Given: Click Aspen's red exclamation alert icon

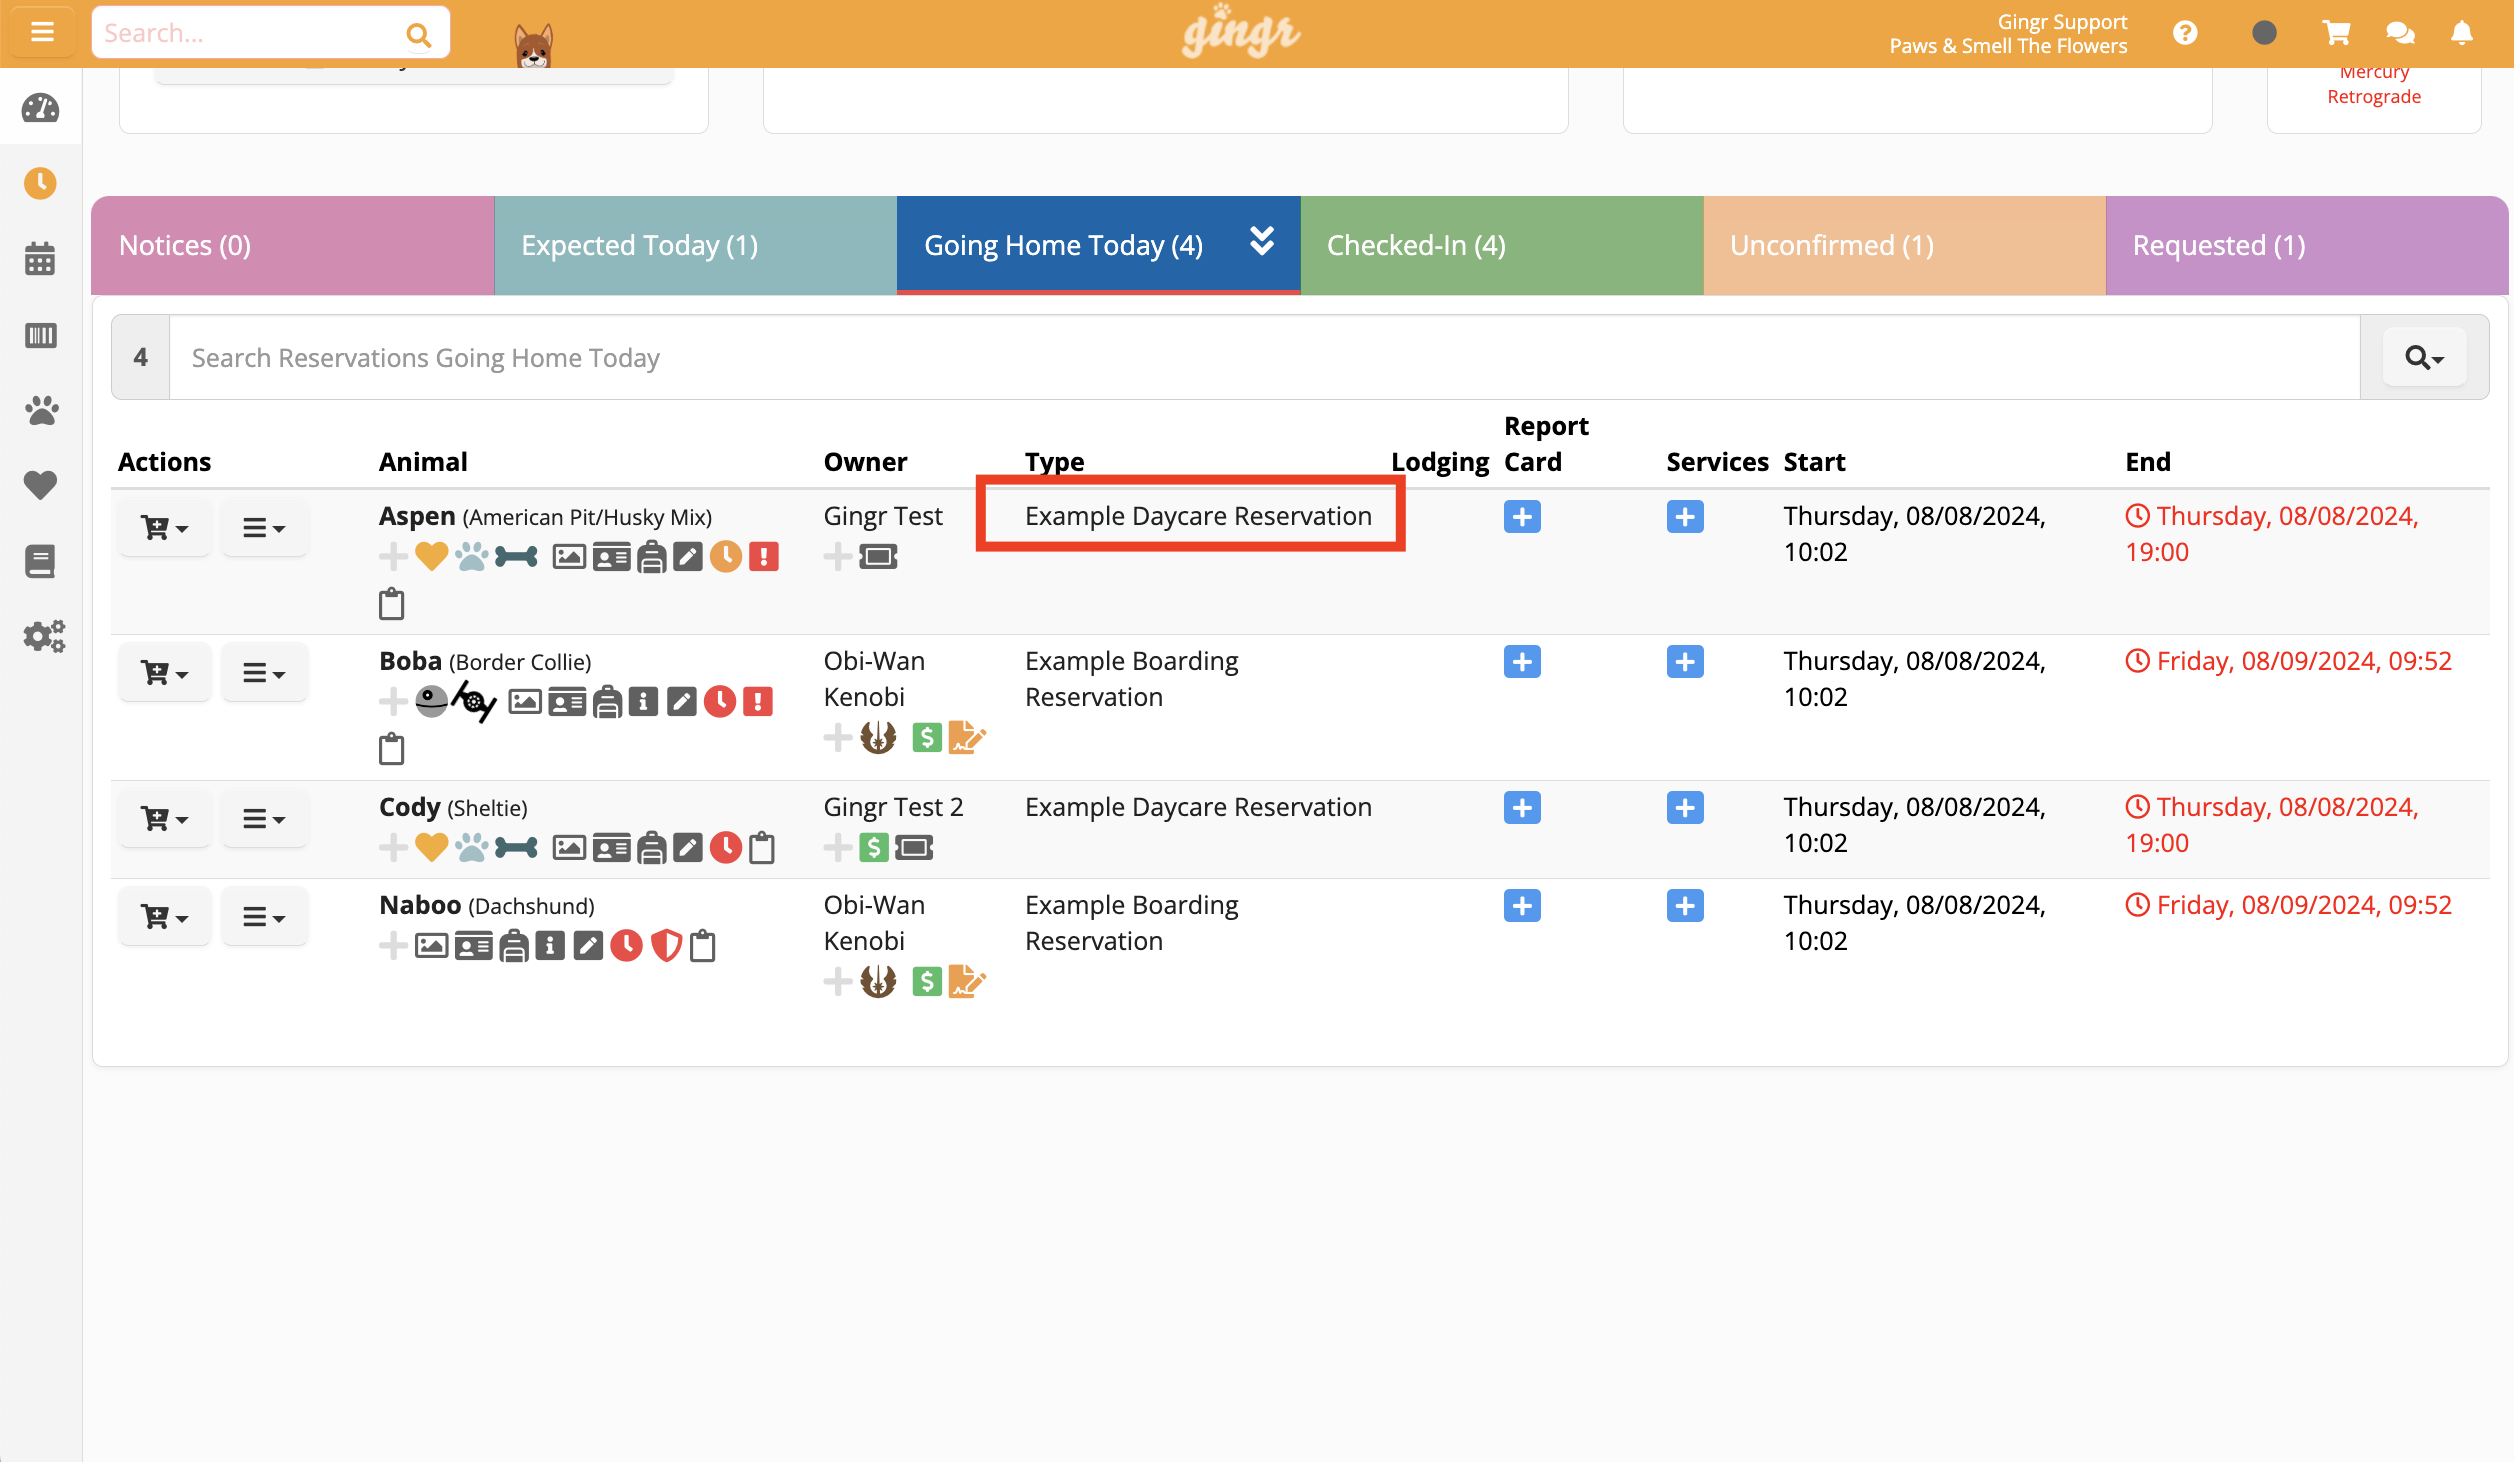Looking at the screenshot, I should [x=764, y=557].
